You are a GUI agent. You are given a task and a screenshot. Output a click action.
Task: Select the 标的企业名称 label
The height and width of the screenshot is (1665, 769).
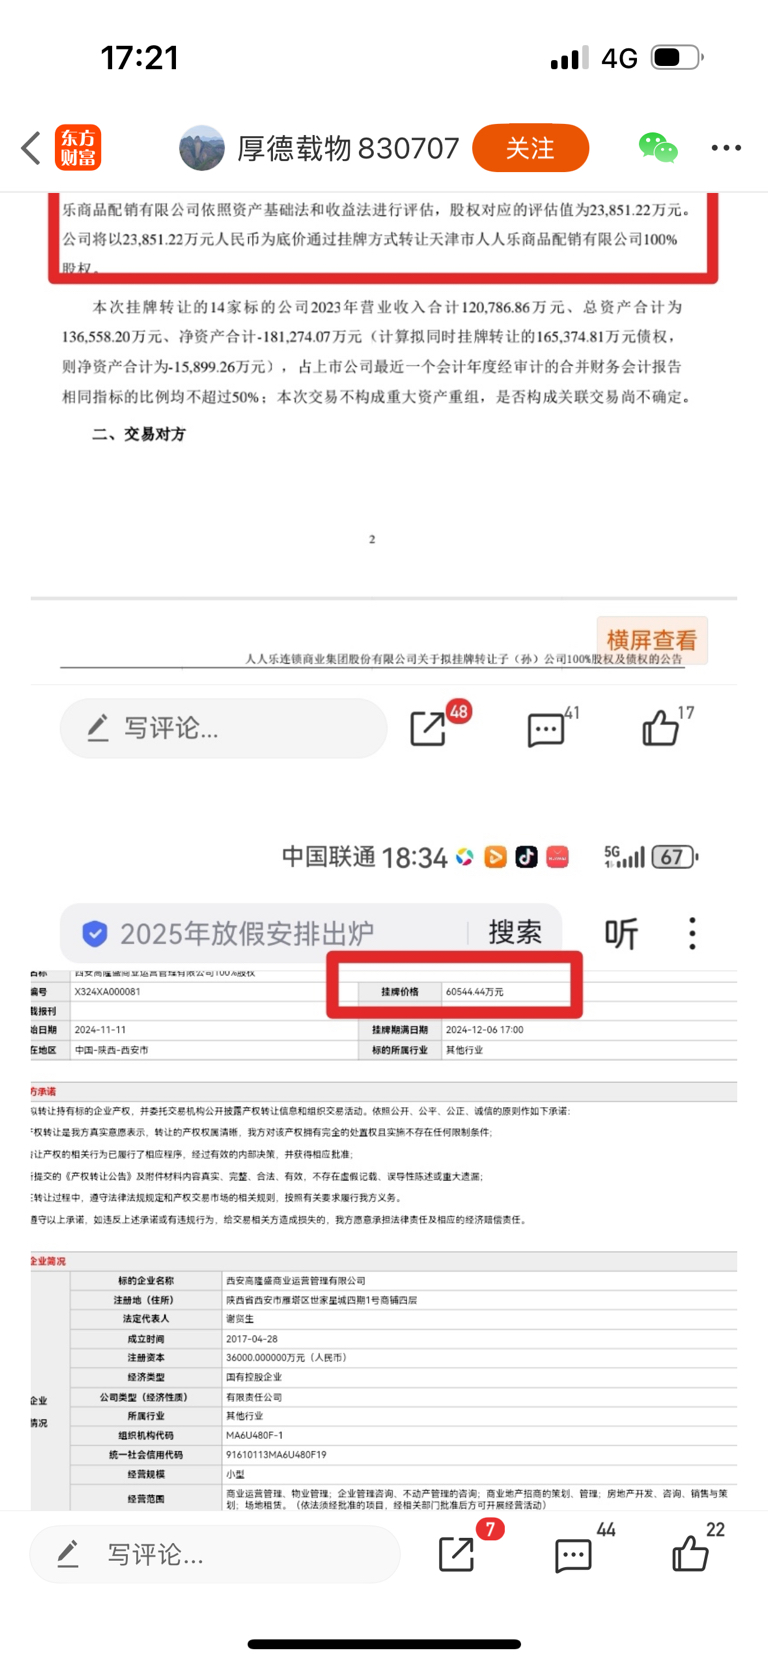146,1280
